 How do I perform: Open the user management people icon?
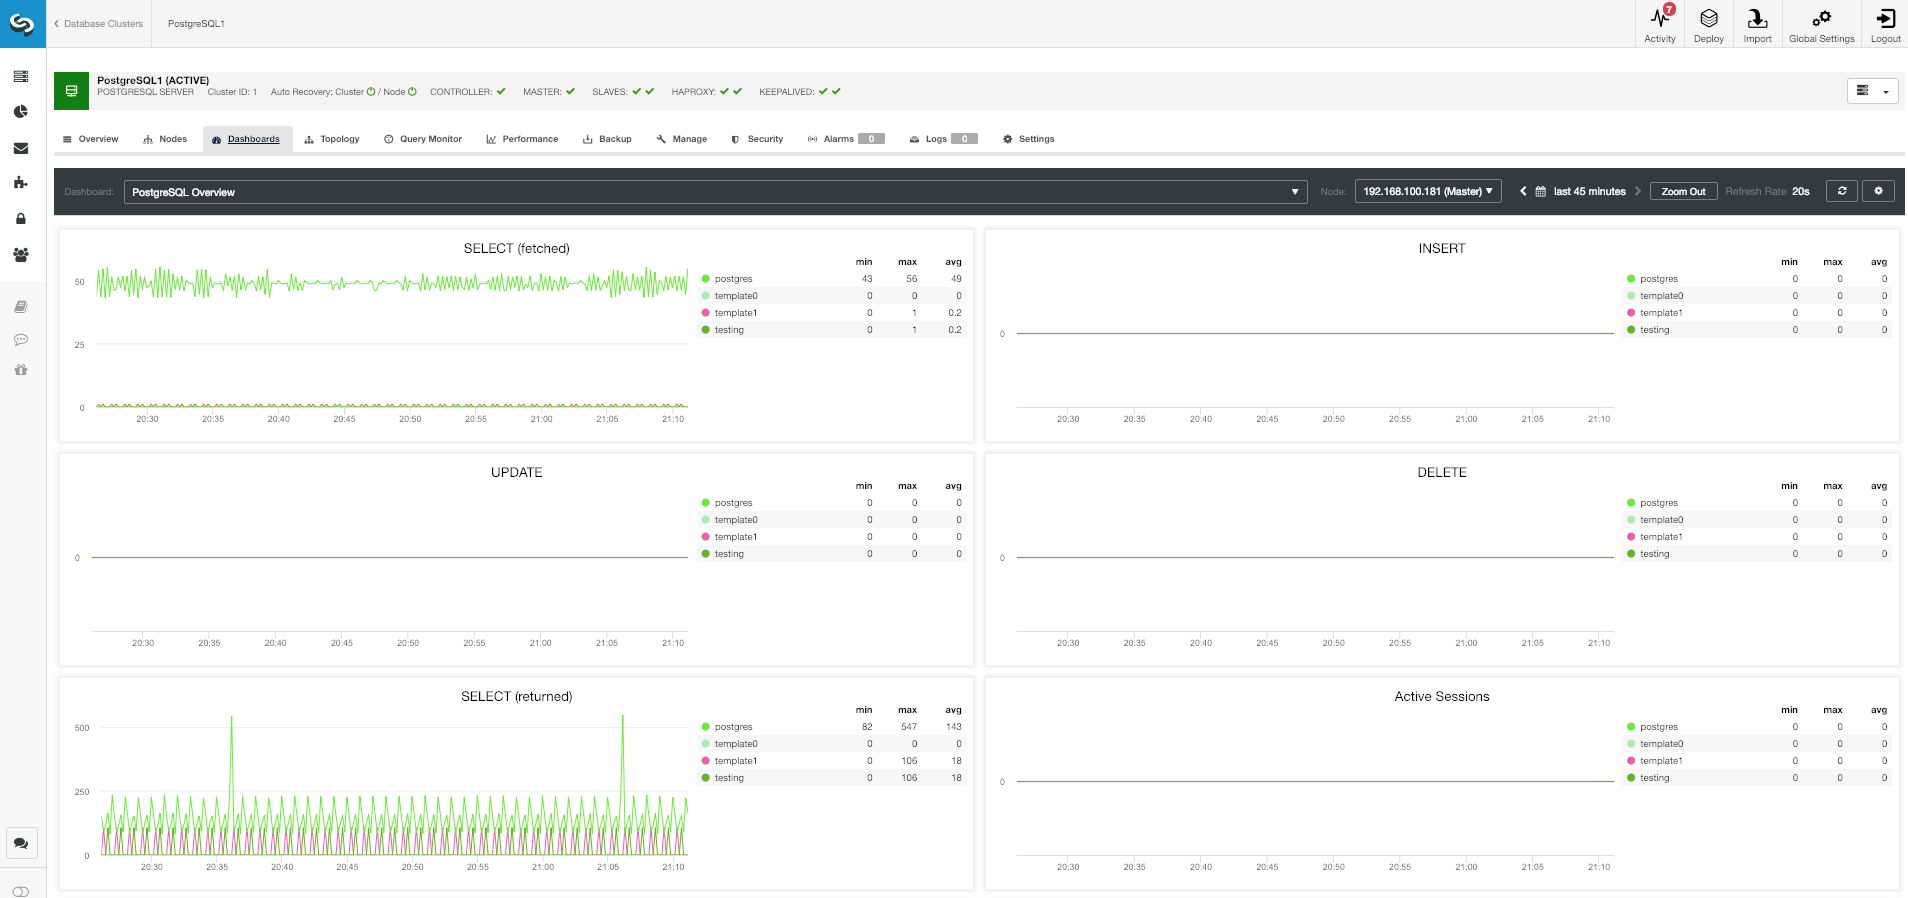(x=21, y=255)
